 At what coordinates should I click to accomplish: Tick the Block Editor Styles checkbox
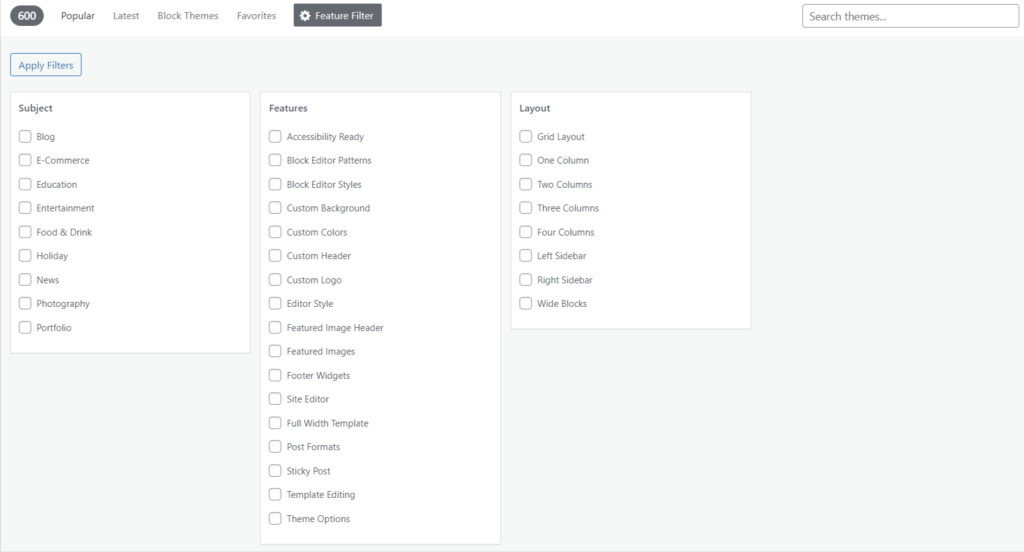275,184
